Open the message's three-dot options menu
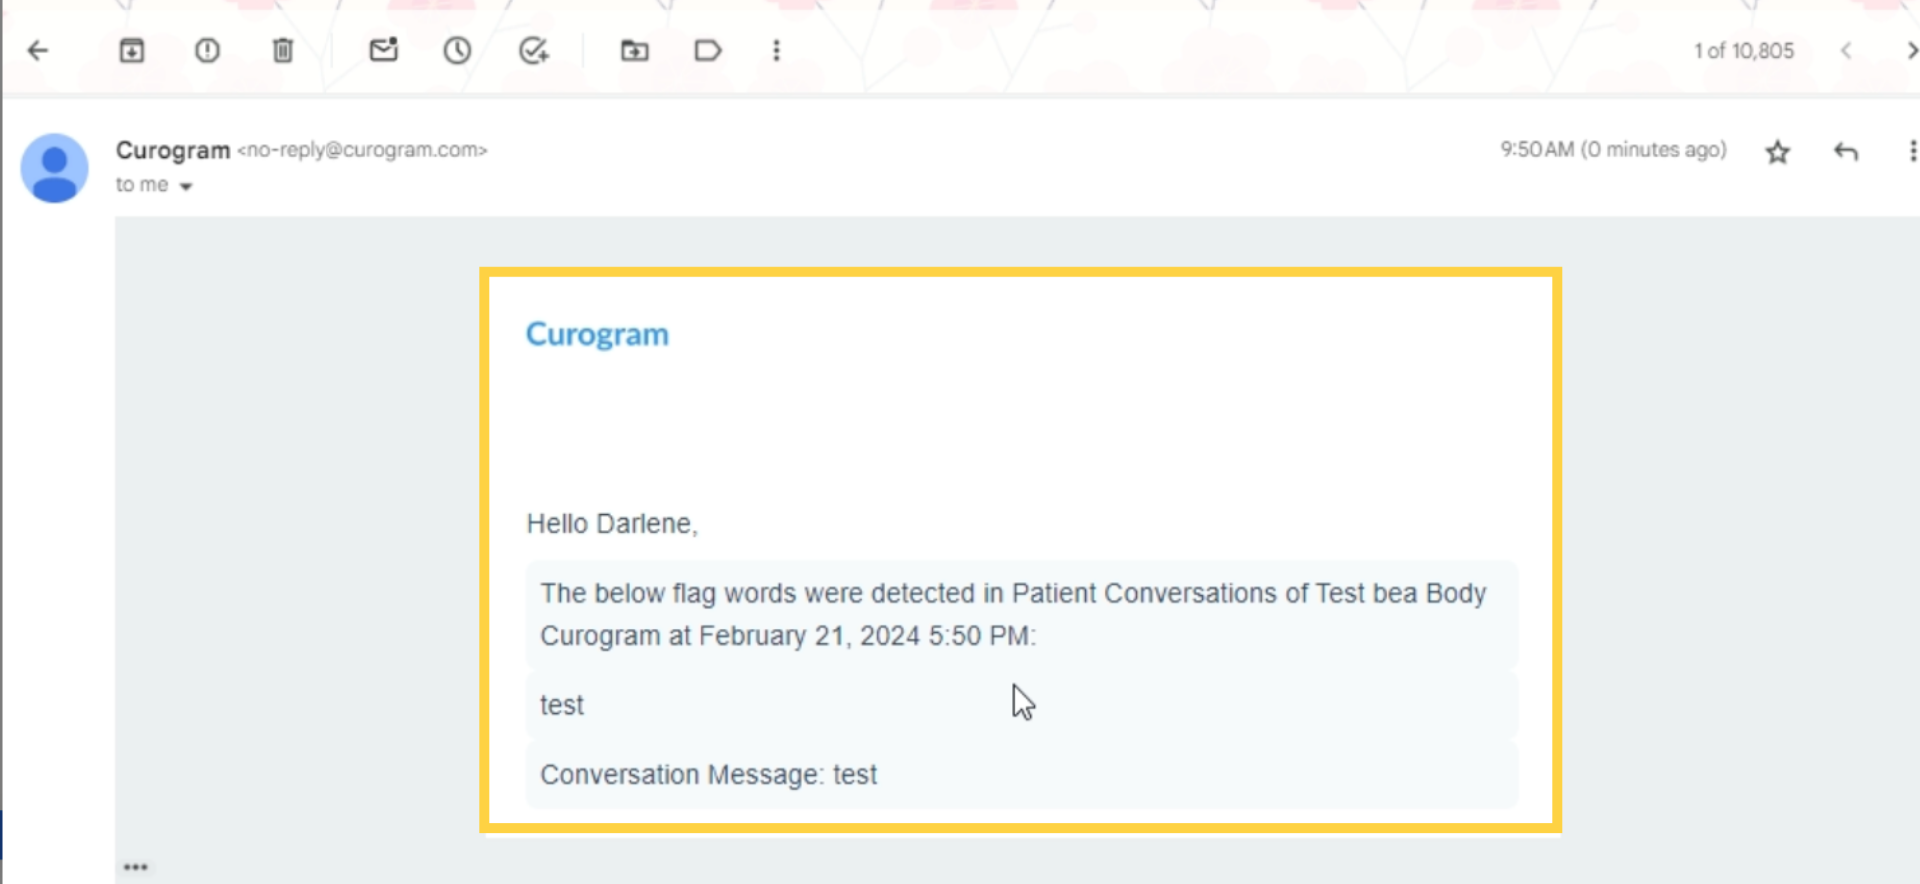Image resolution: width=1920 pixels, height=884 pixels. [x=1911, y=151]
